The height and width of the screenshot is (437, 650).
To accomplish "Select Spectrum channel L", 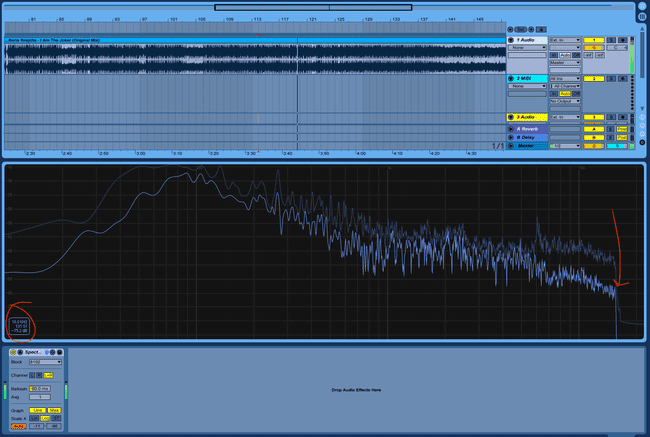I will 32,375.
